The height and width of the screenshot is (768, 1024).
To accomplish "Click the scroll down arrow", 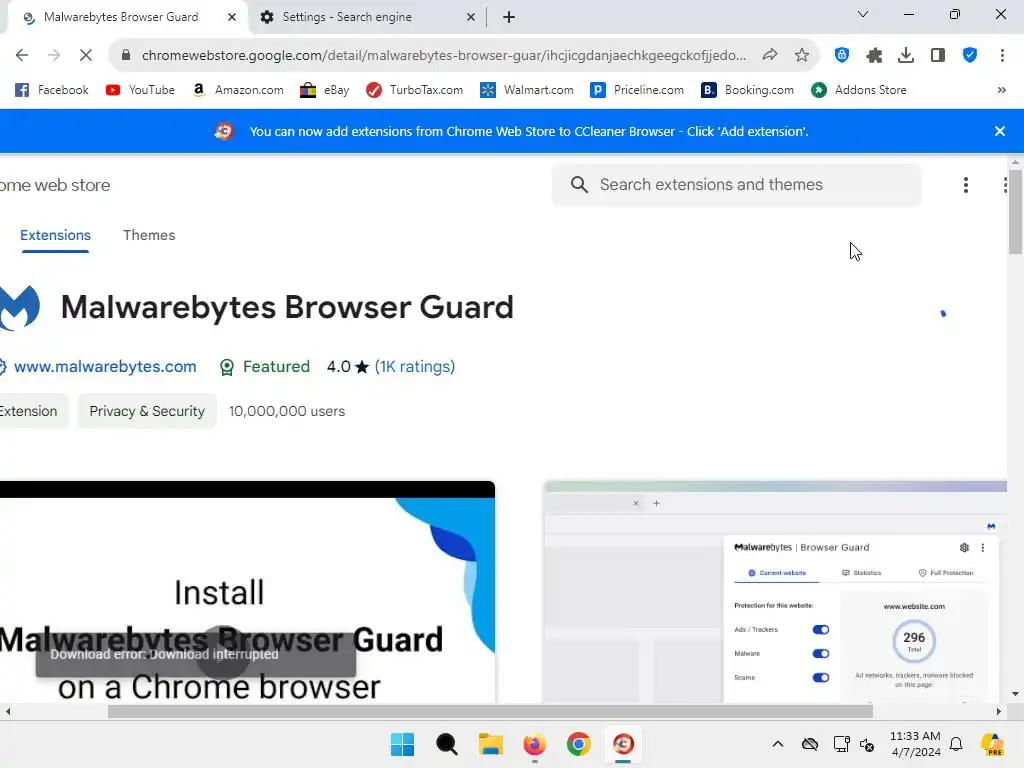I will 1015,694.
